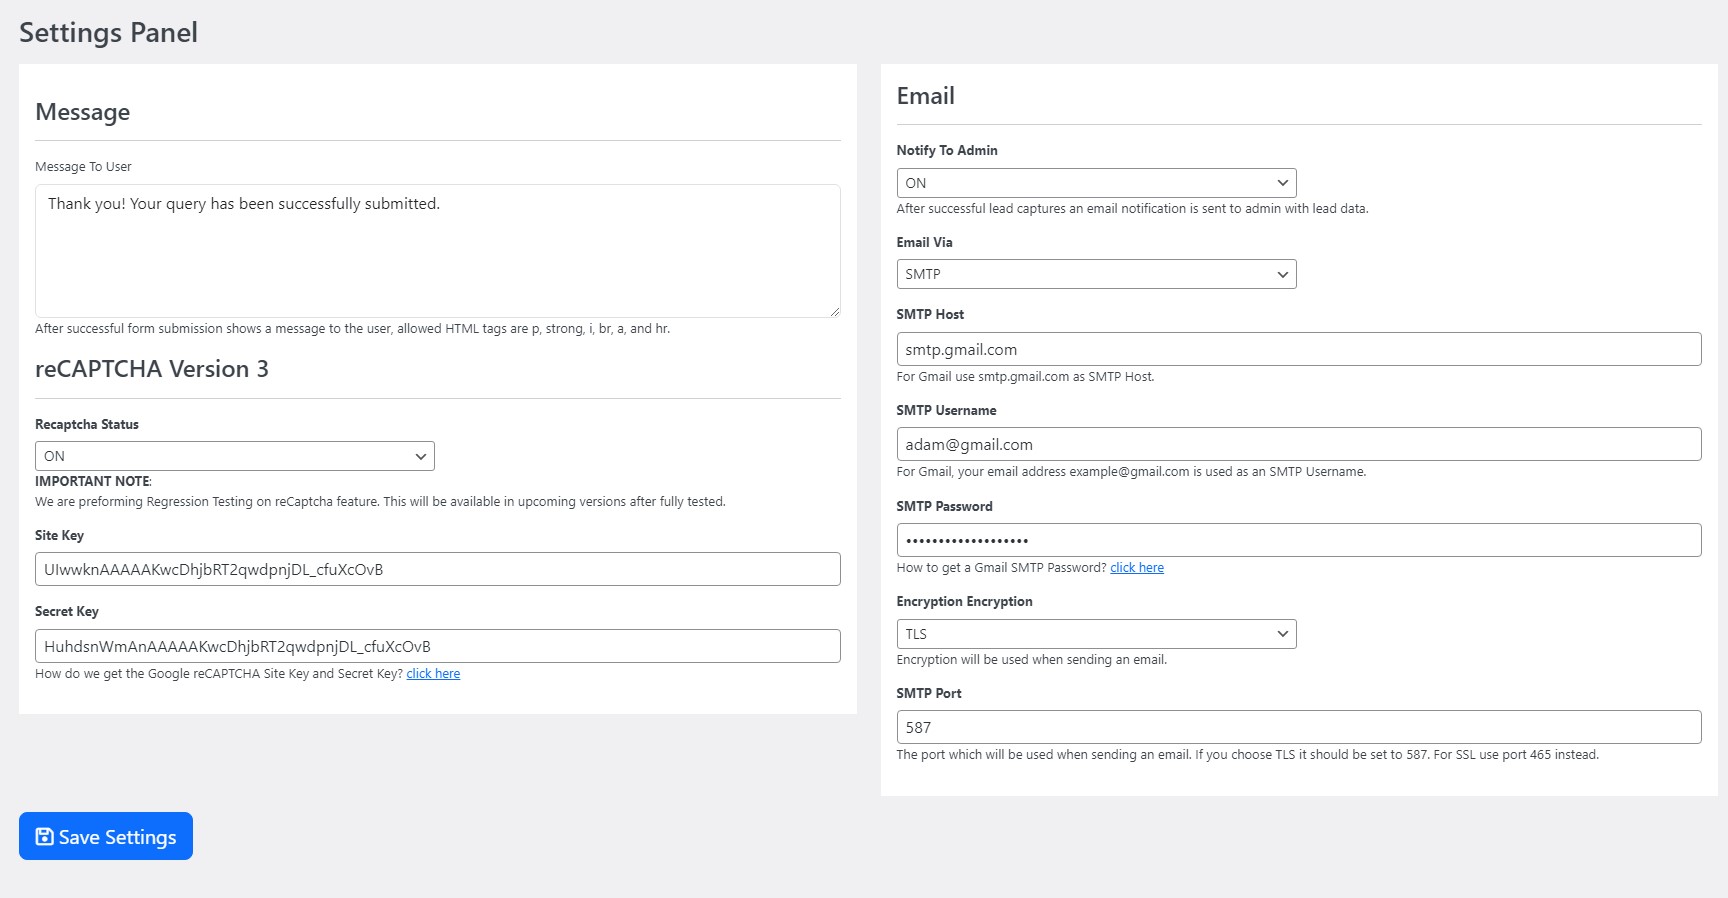Click the 'SMTP Username' label

946,411
